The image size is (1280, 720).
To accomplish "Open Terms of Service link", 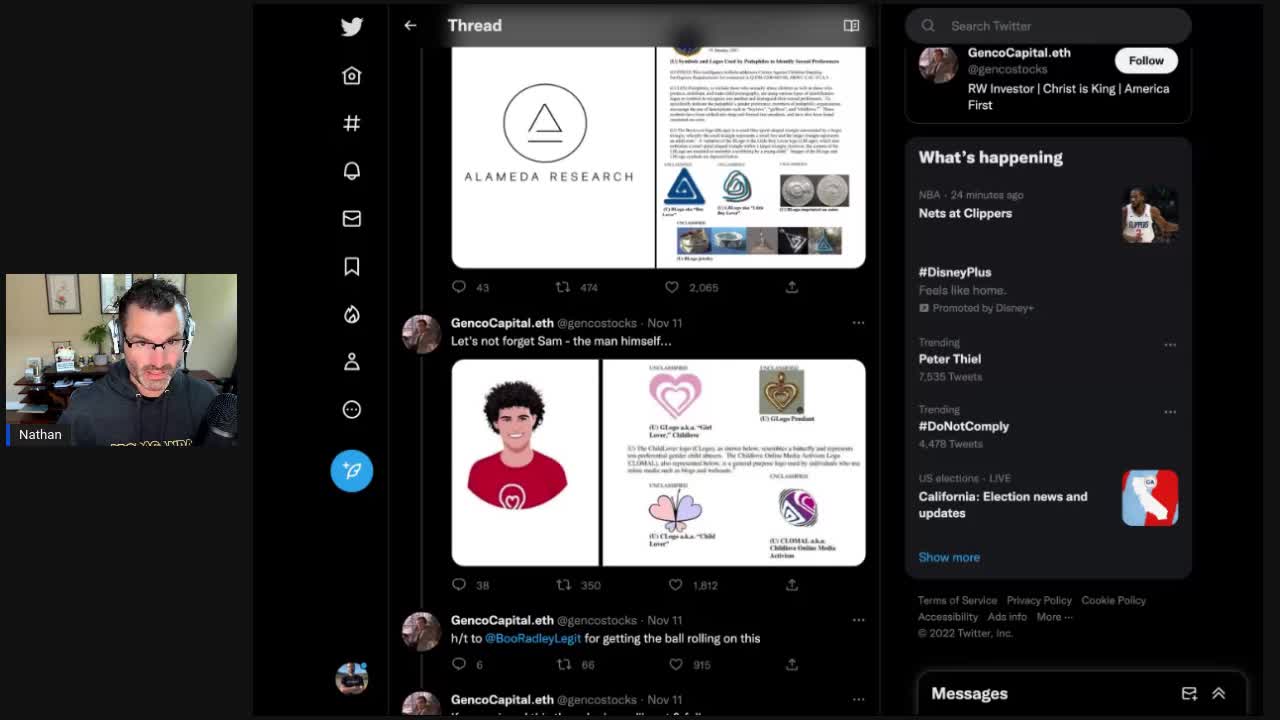I will click(957, 600).
